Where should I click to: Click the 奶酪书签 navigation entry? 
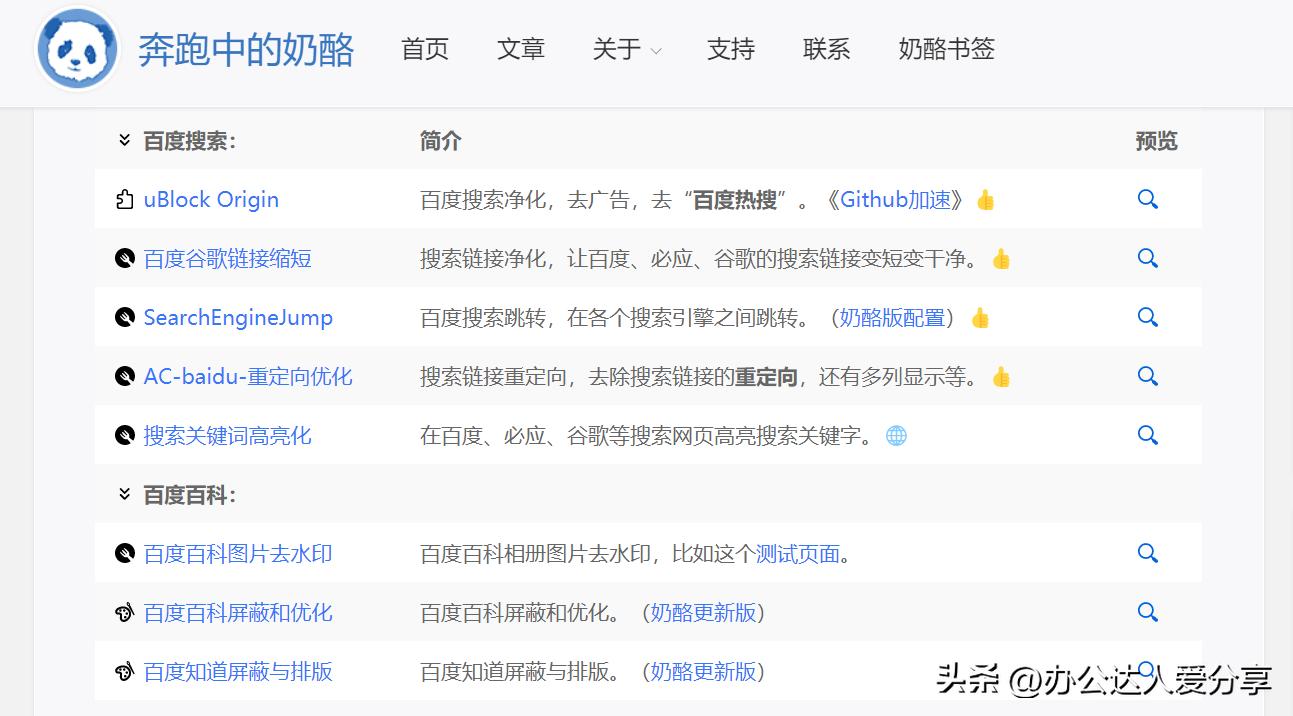point(945,49)
